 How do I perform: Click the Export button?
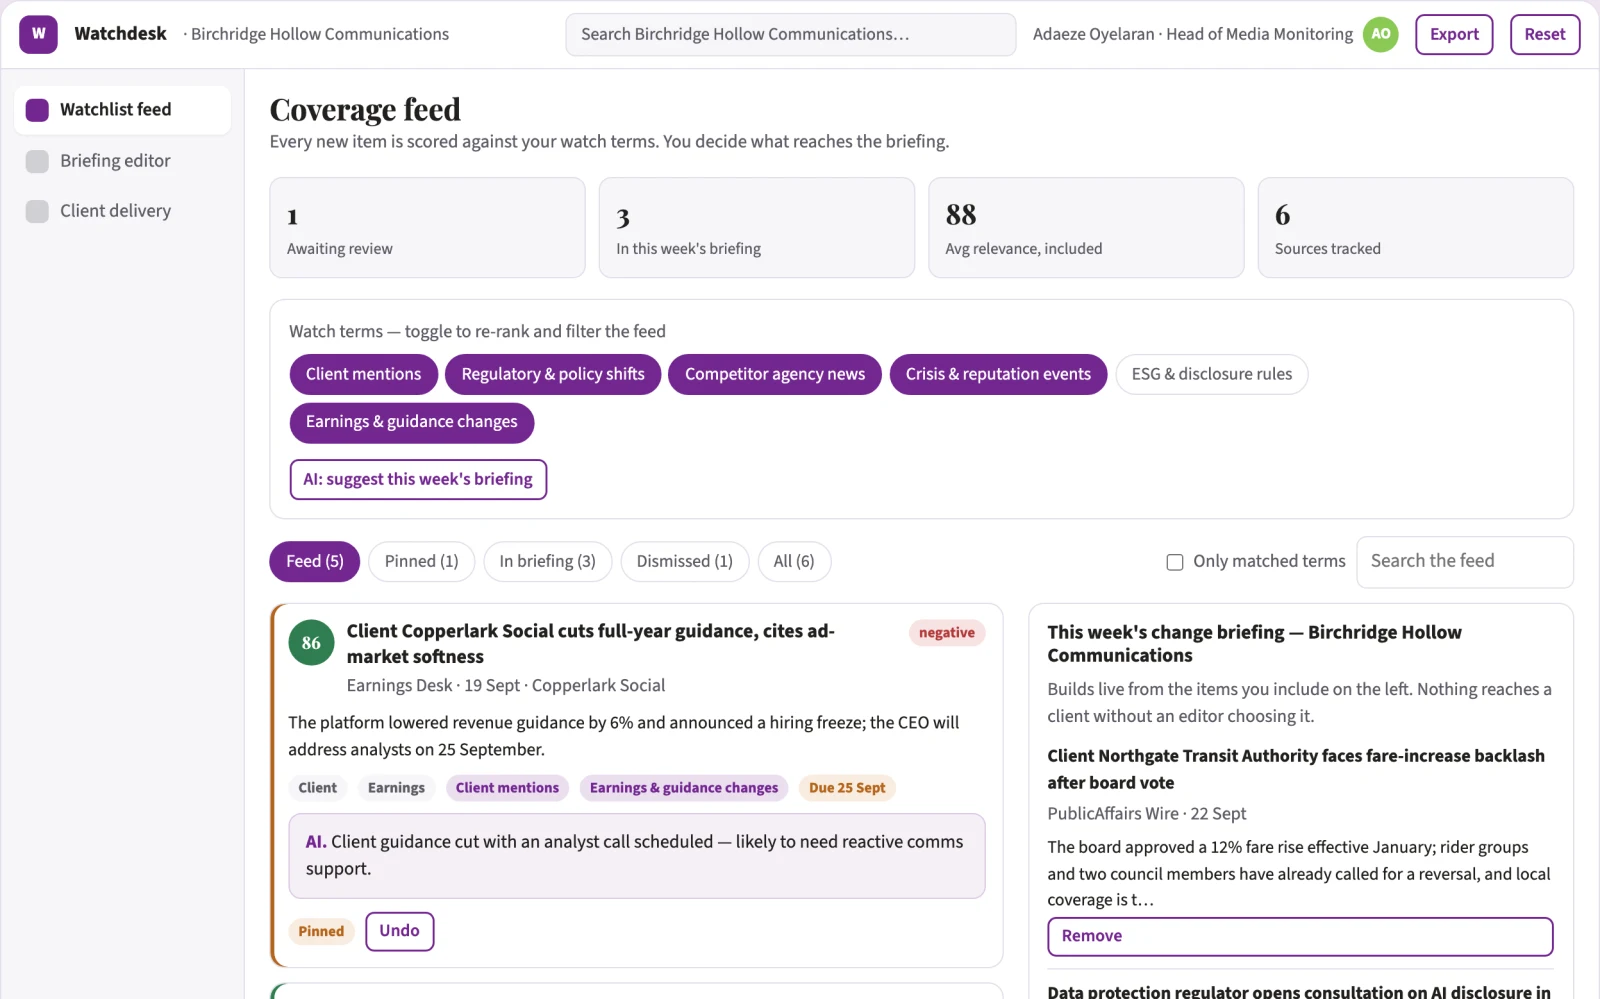tap(1453, 34)
